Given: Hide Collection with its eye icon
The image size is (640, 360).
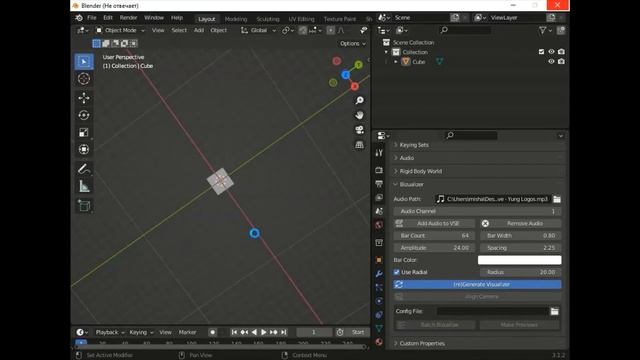Looking at the screenshot, I should 551,52.
